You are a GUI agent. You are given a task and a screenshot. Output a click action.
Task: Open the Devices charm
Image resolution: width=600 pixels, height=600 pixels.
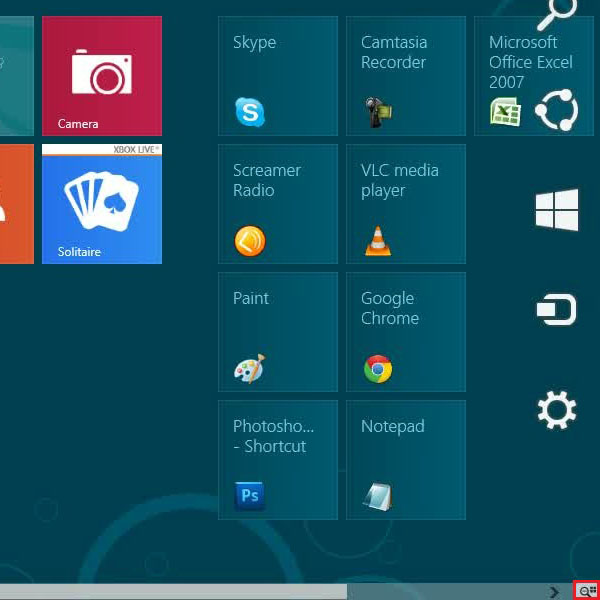pos(557,310)
